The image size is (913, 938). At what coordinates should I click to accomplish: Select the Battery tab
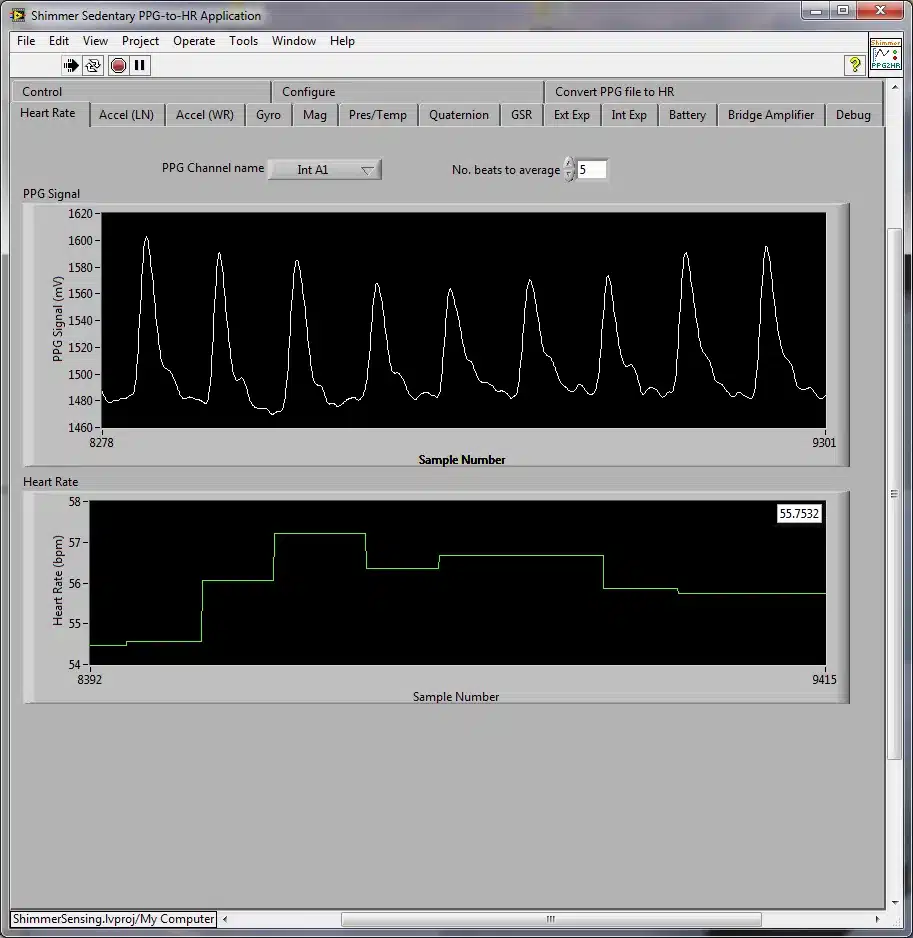tap(687, 115)
